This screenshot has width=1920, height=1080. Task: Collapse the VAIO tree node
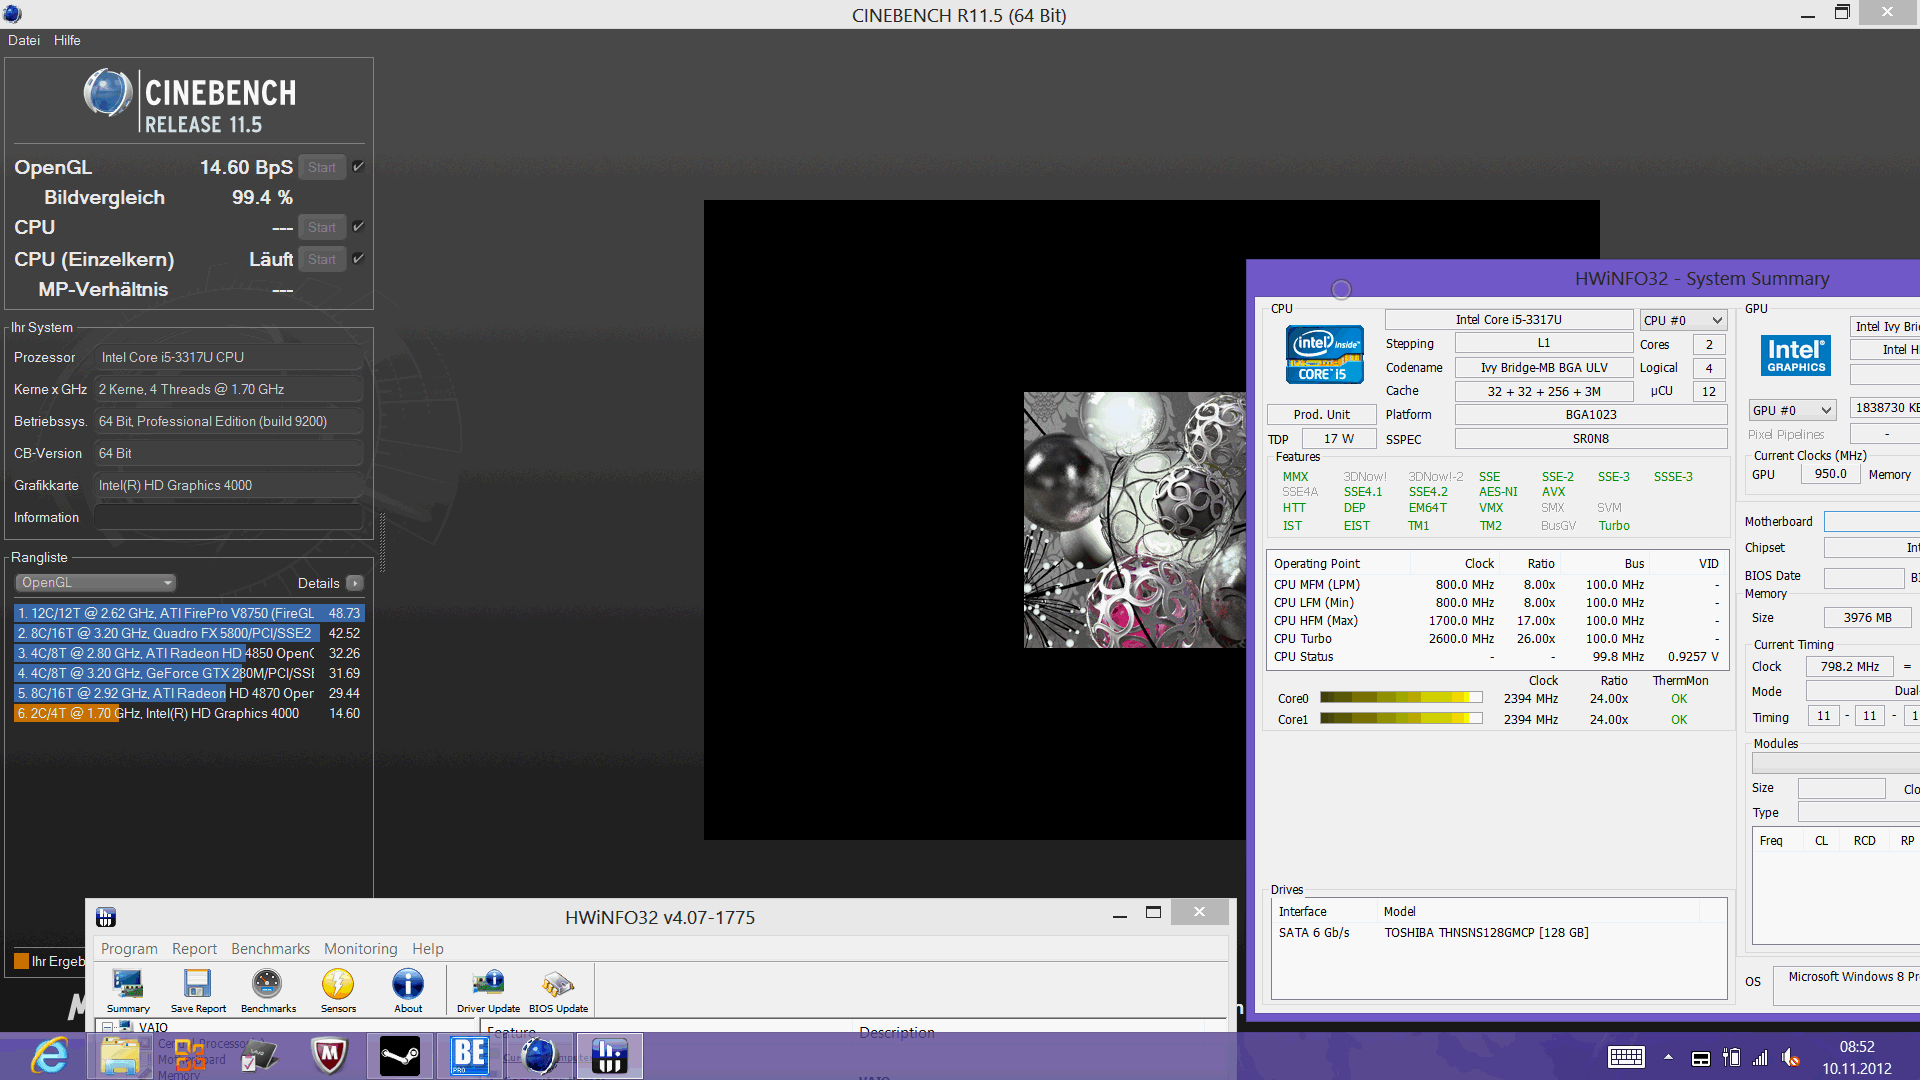click(107, 1027)
